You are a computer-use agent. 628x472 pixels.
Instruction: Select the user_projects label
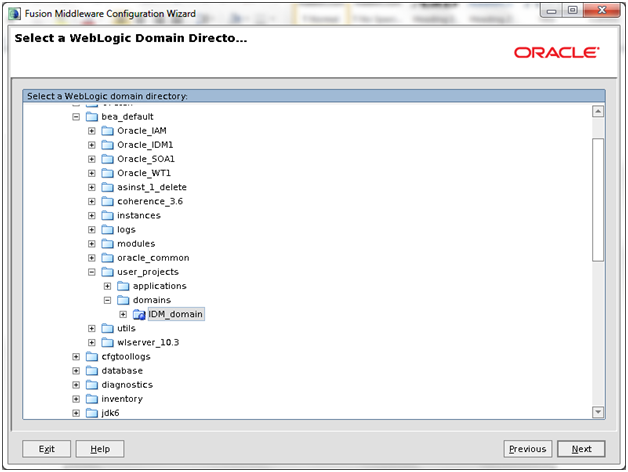(x=148, y=272)
